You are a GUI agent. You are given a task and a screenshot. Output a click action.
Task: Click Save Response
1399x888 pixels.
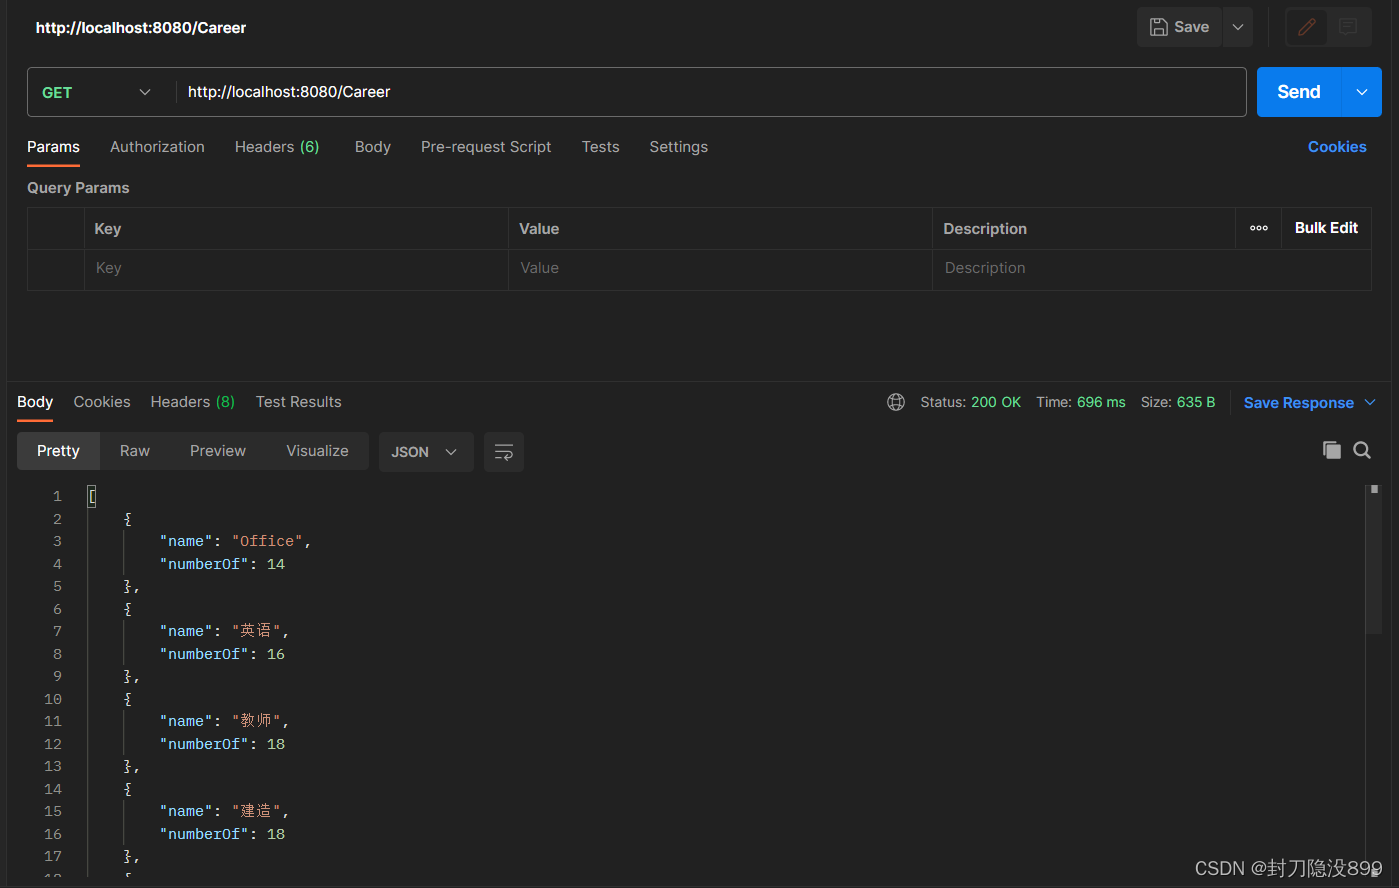[1298, 403]
